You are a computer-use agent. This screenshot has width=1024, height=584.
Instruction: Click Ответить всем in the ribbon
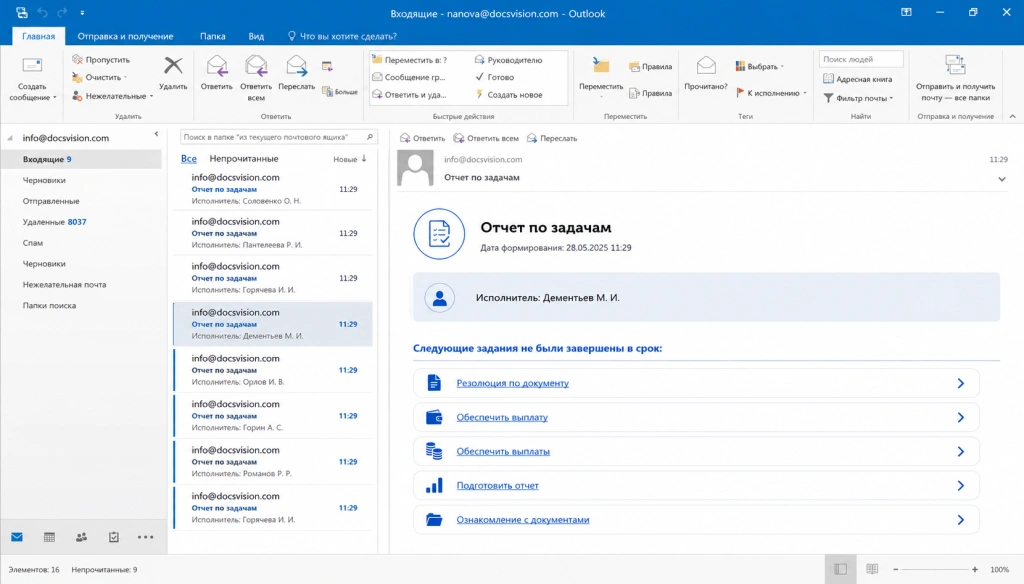[256, 78]
